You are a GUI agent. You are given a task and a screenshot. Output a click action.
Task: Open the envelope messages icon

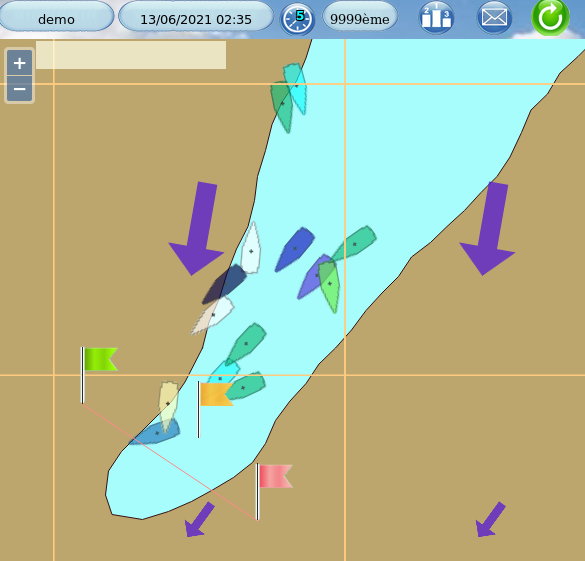pos(494,18)
